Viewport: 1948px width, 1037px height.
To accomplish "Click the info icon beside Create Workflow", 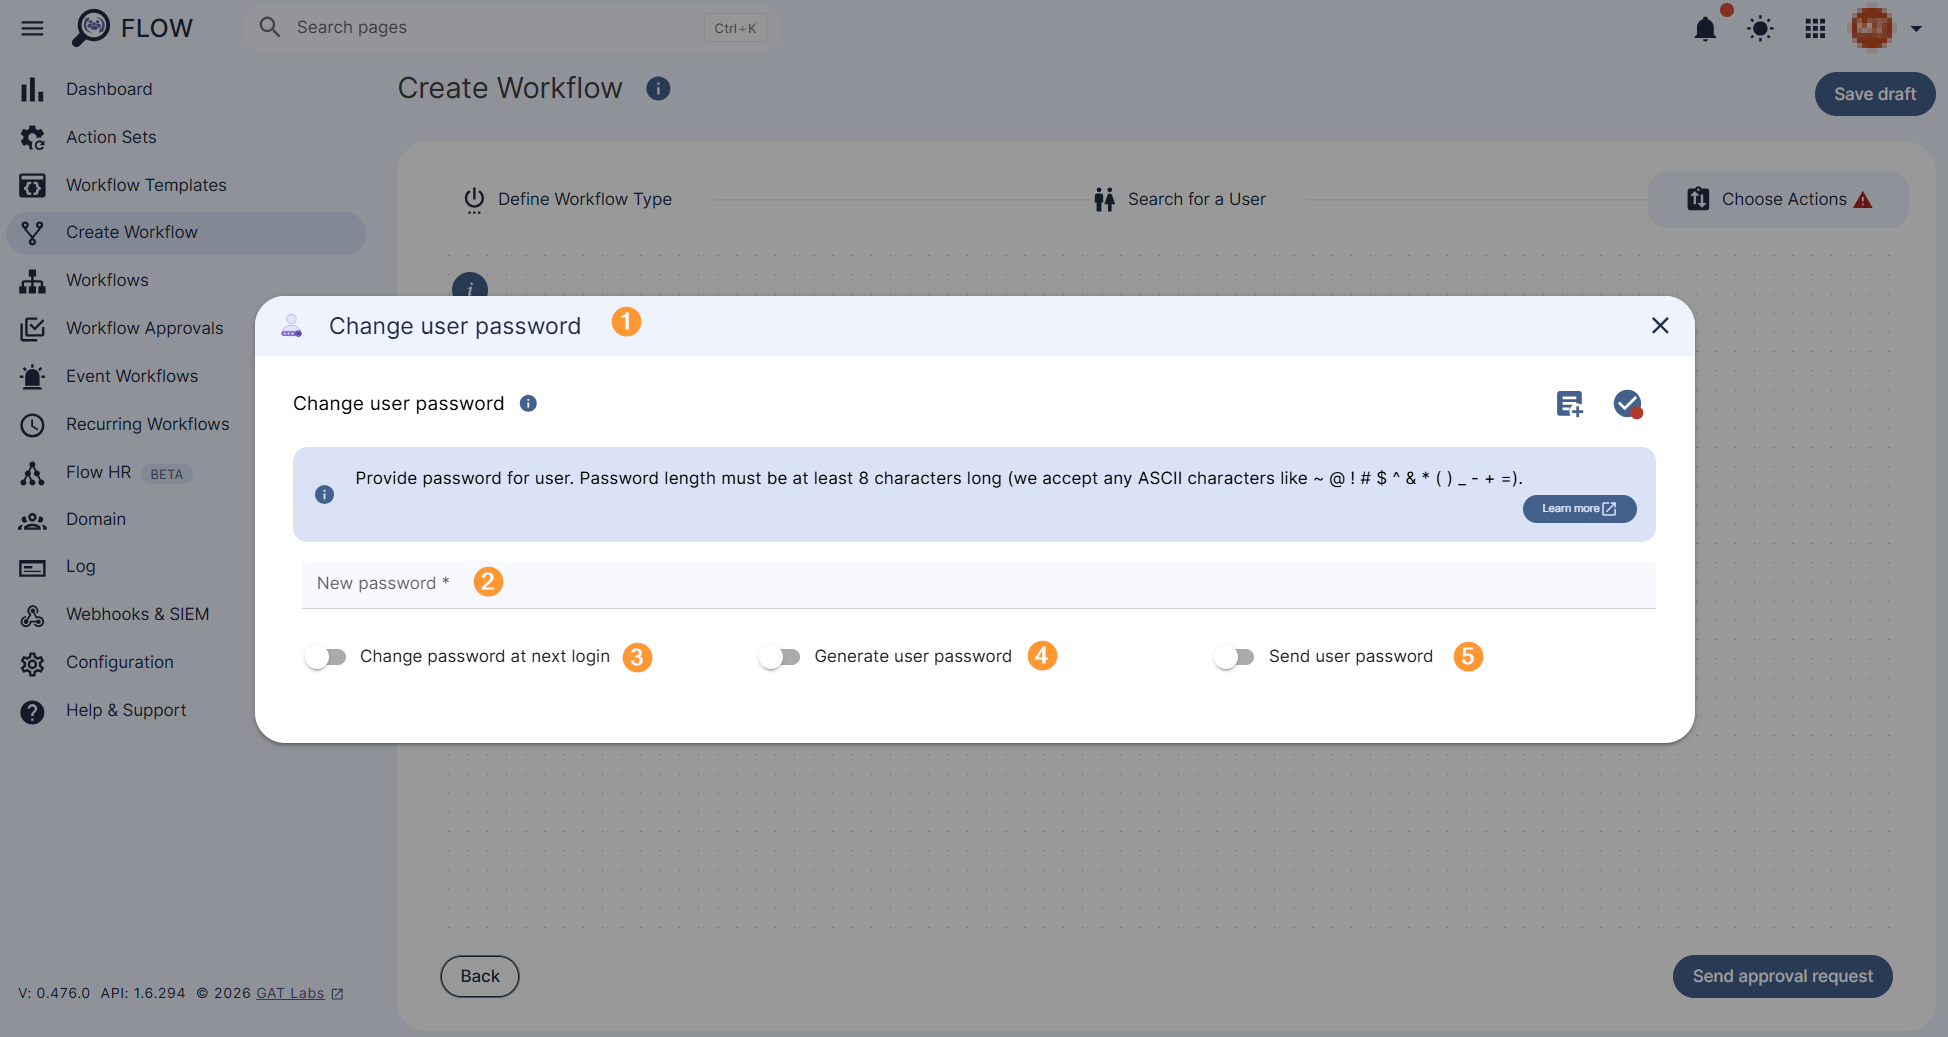I will (x=658, y=89).
